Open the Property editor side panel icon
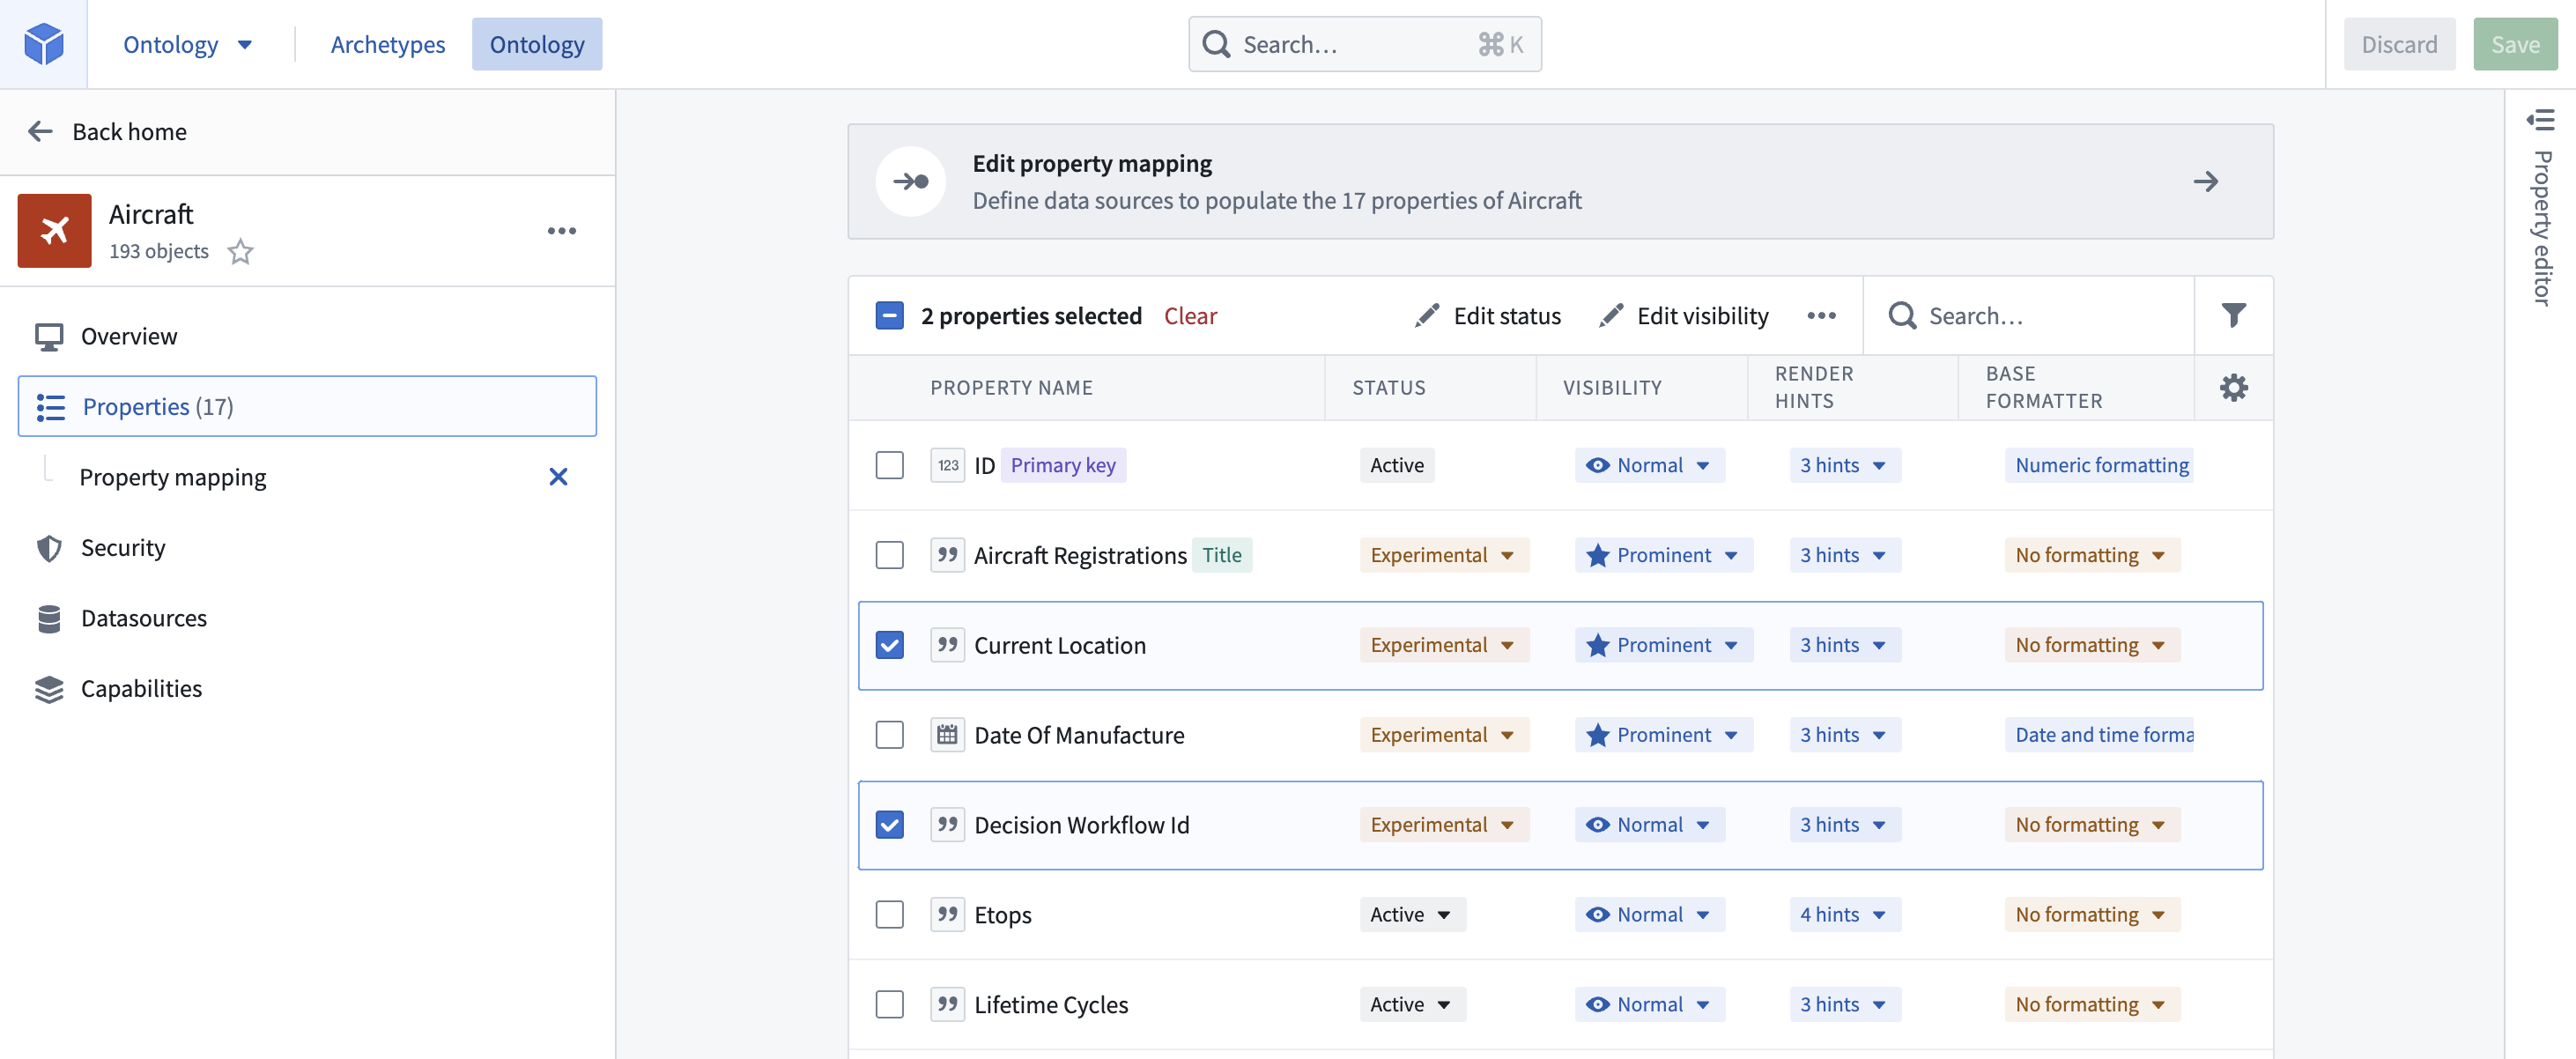The height and width of the screenshot is (1059, 2576). (x=2540, y=120)
